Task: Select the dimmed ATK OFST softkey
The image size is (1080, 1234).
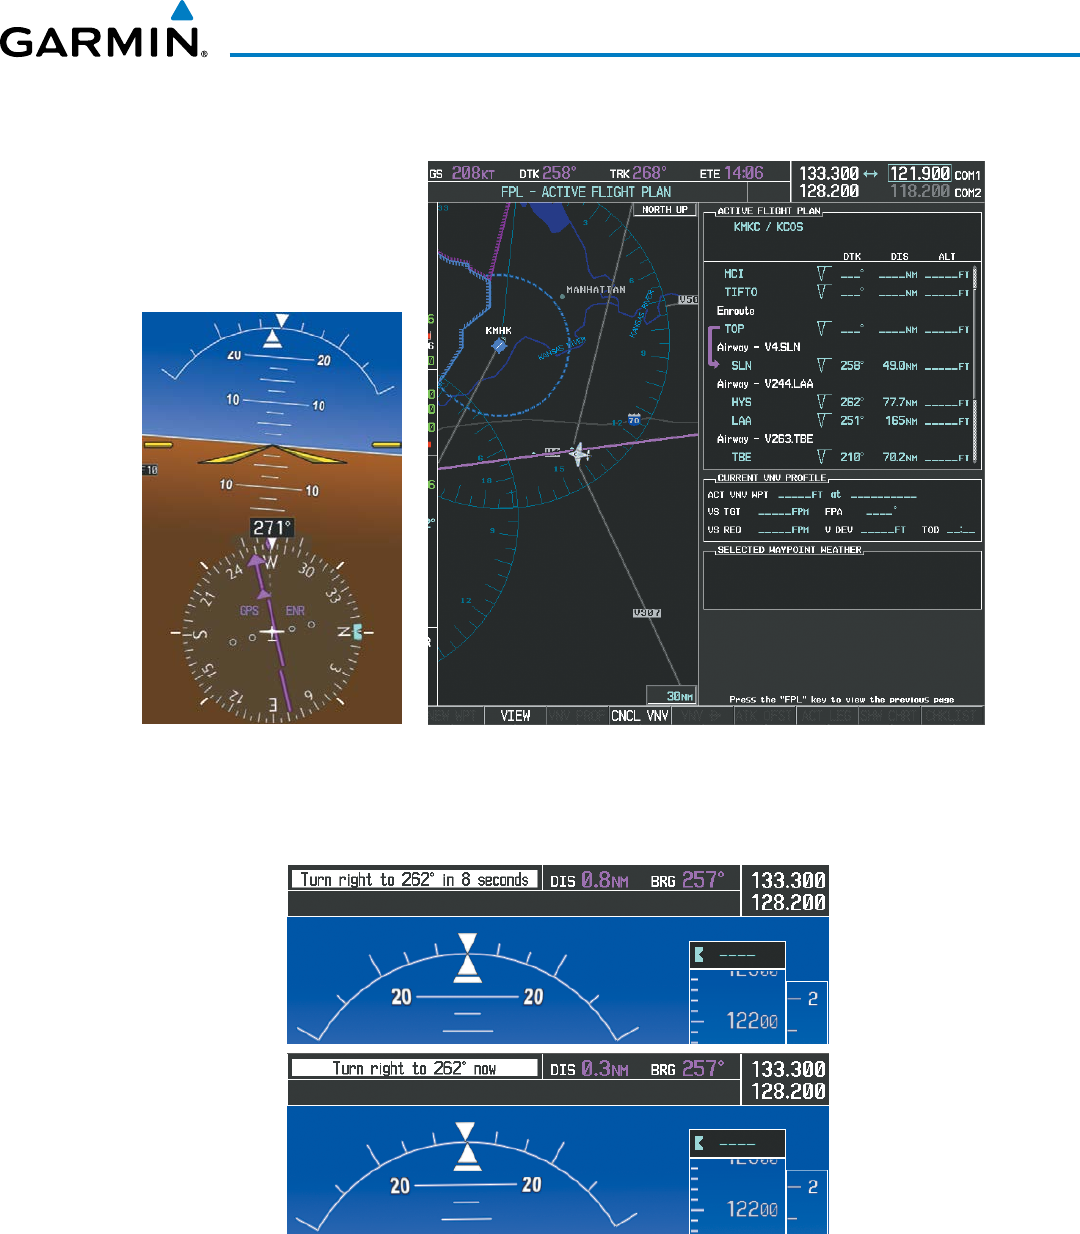Action: click(x=765, y=716)
